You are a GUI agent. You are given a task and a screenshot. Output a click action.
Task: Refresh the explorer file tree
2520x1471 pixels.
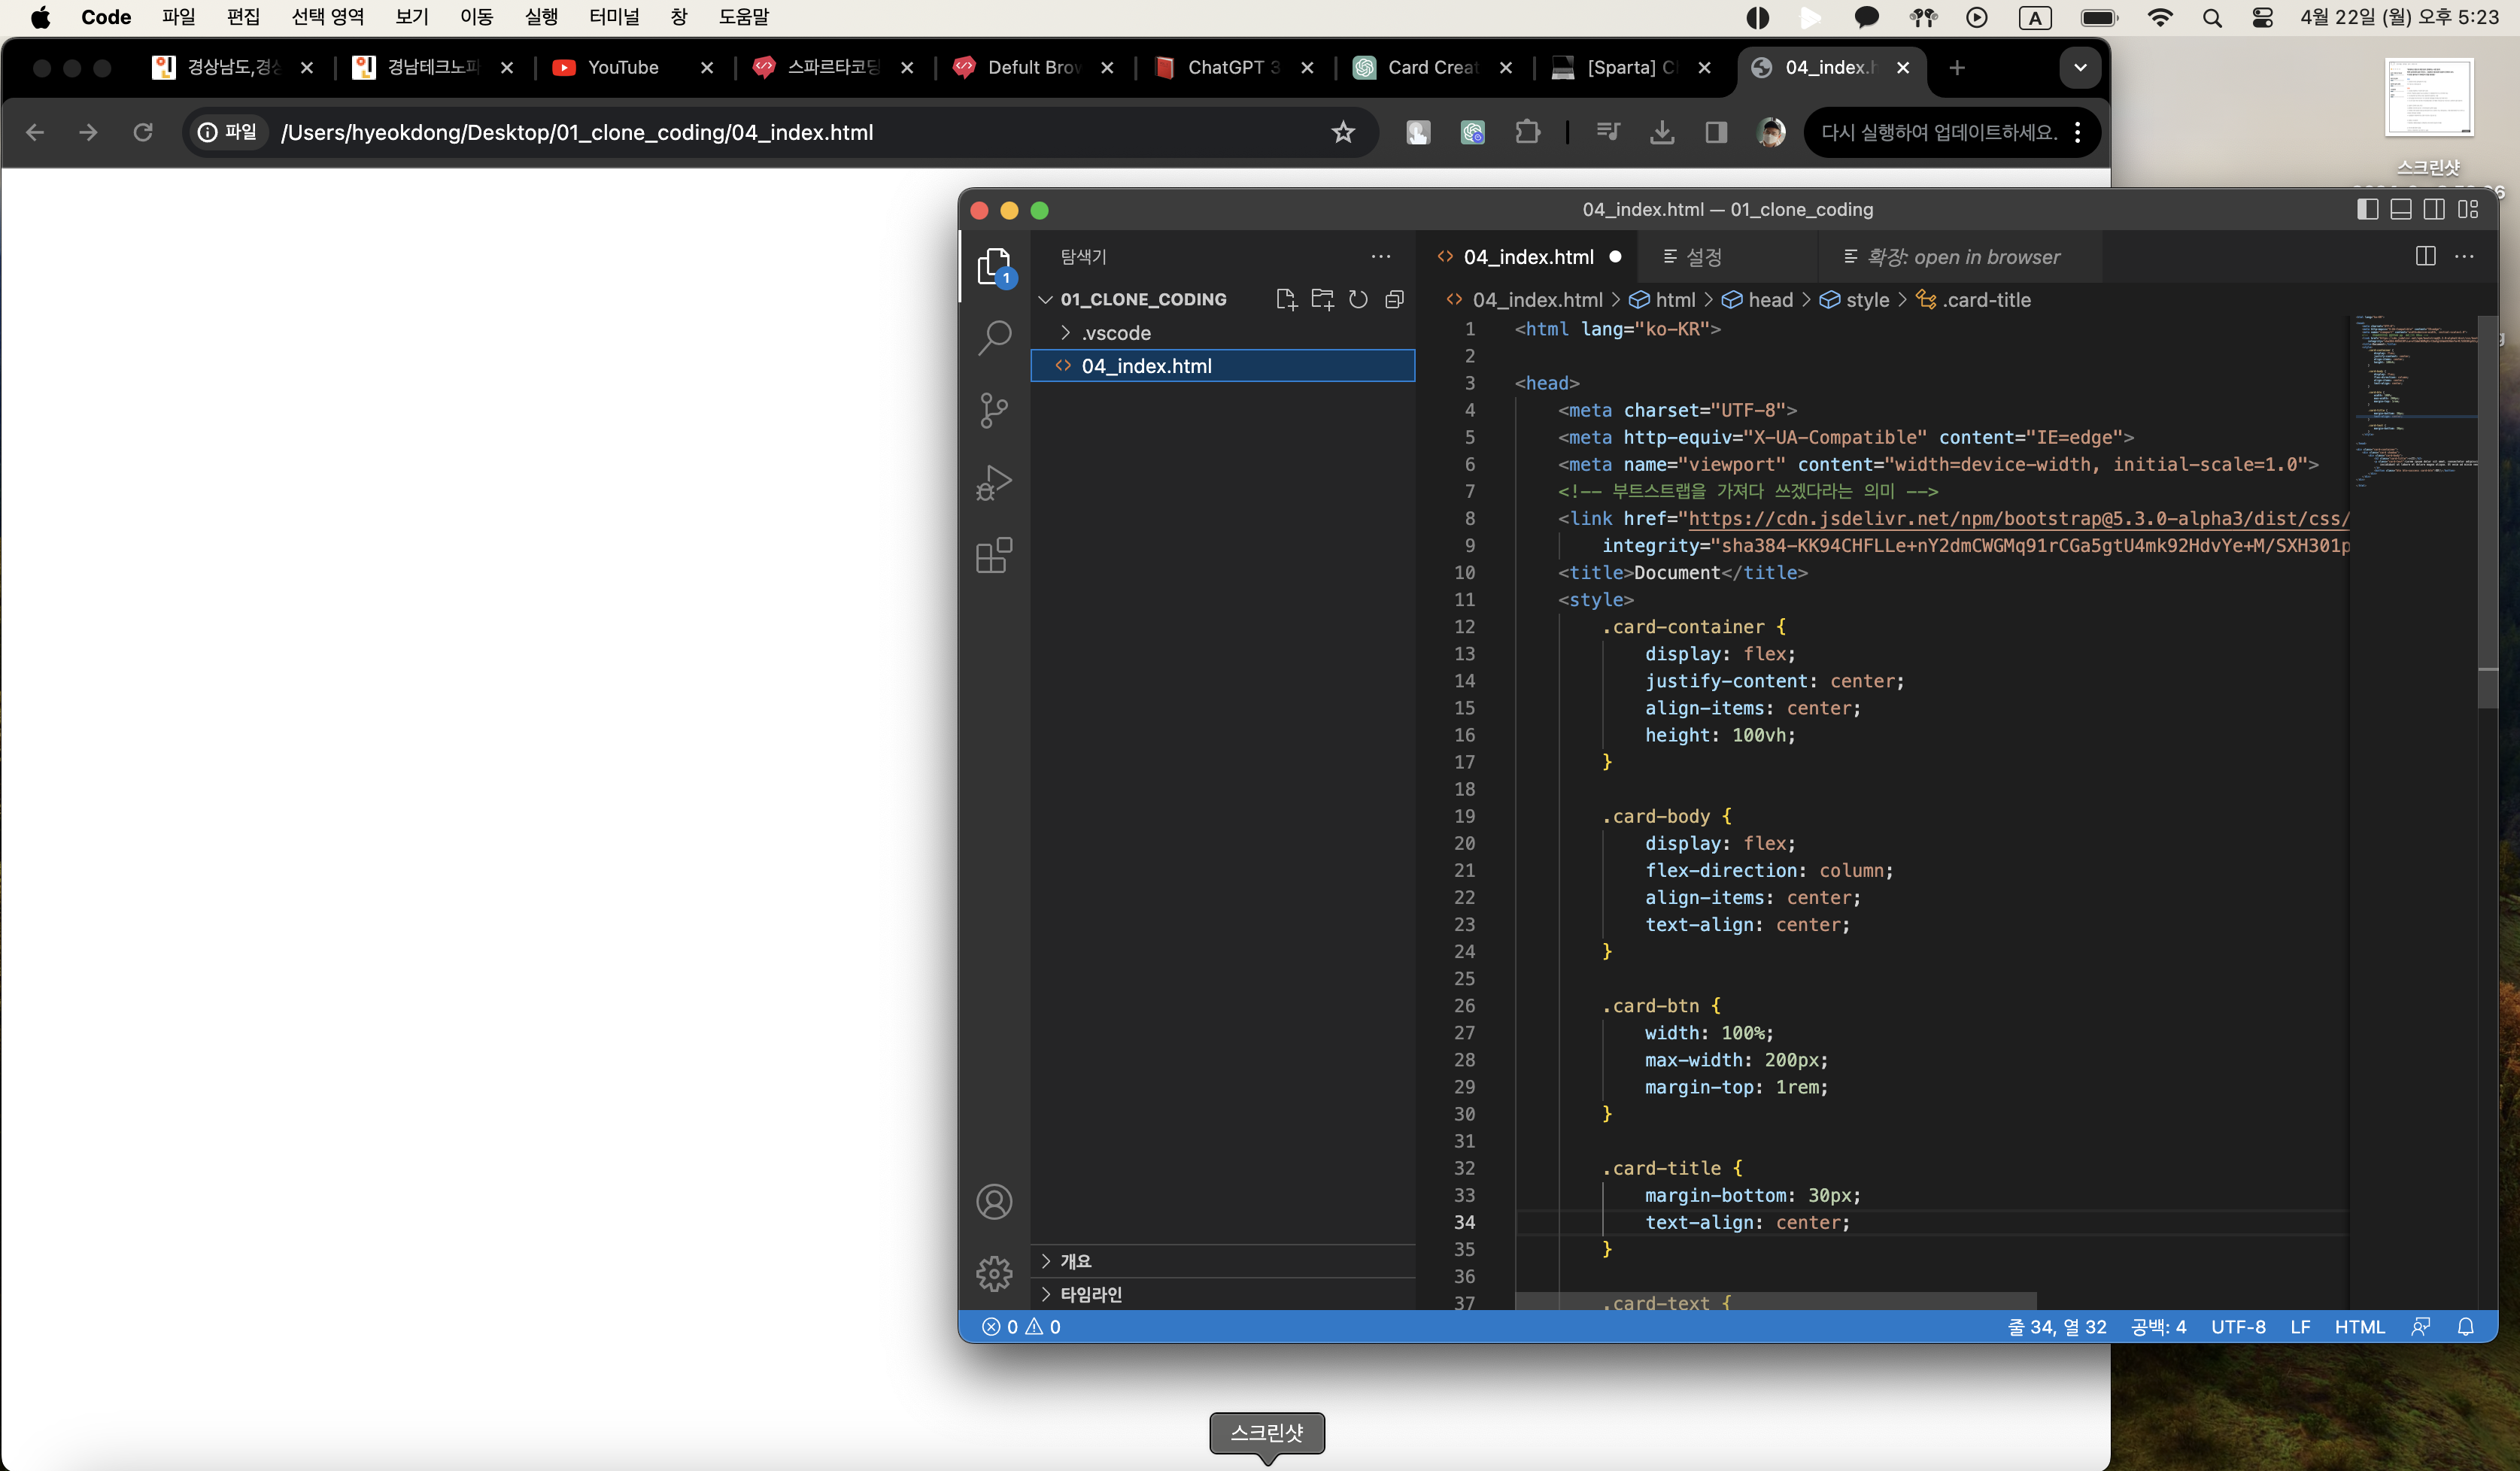coord(1358,299)
